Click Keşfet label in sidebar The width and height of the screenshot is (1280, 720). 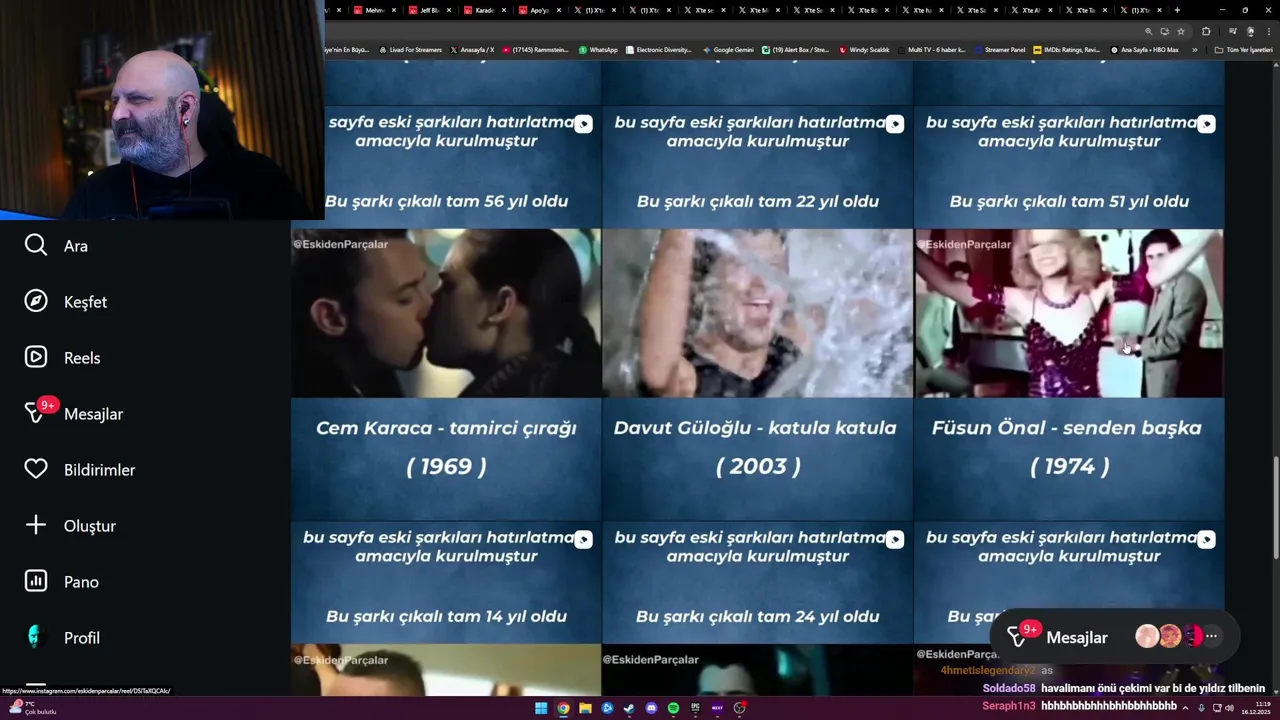pos(85,302)
